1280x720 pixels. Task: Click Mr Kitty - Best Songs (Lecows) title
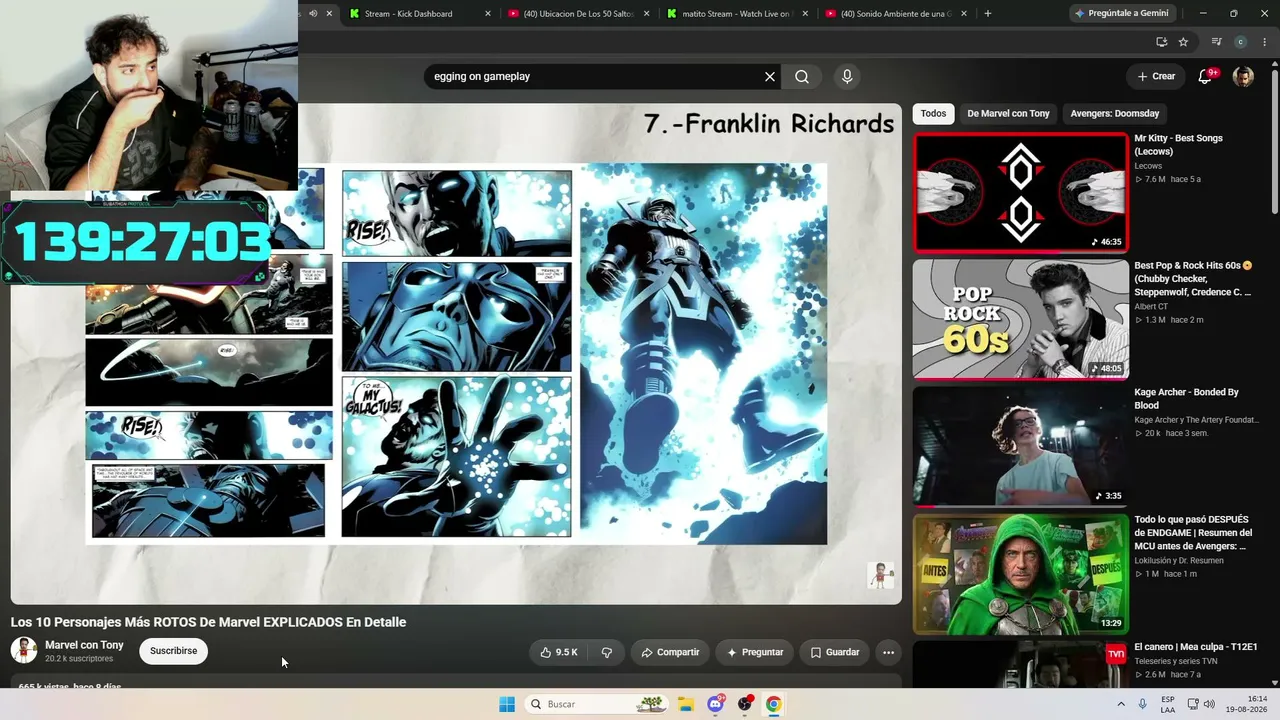1178,145
